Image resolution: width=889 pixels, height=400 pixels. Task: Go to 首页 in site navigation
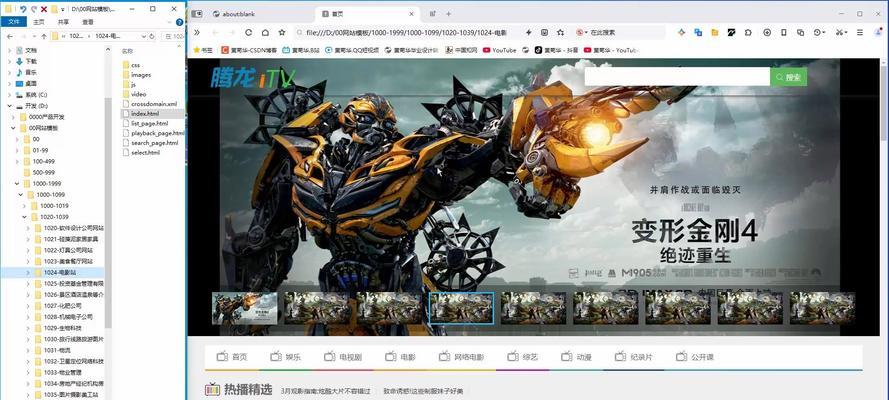click(x=232, y=357)
